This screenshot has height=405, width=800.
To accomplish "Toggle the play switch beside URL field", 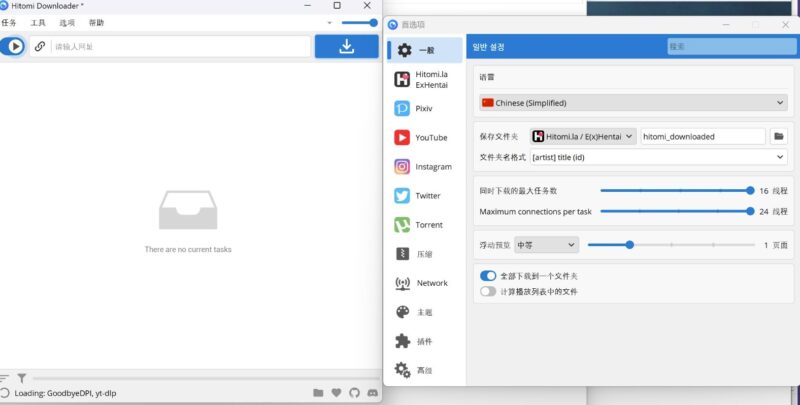I will click(14, 46).
